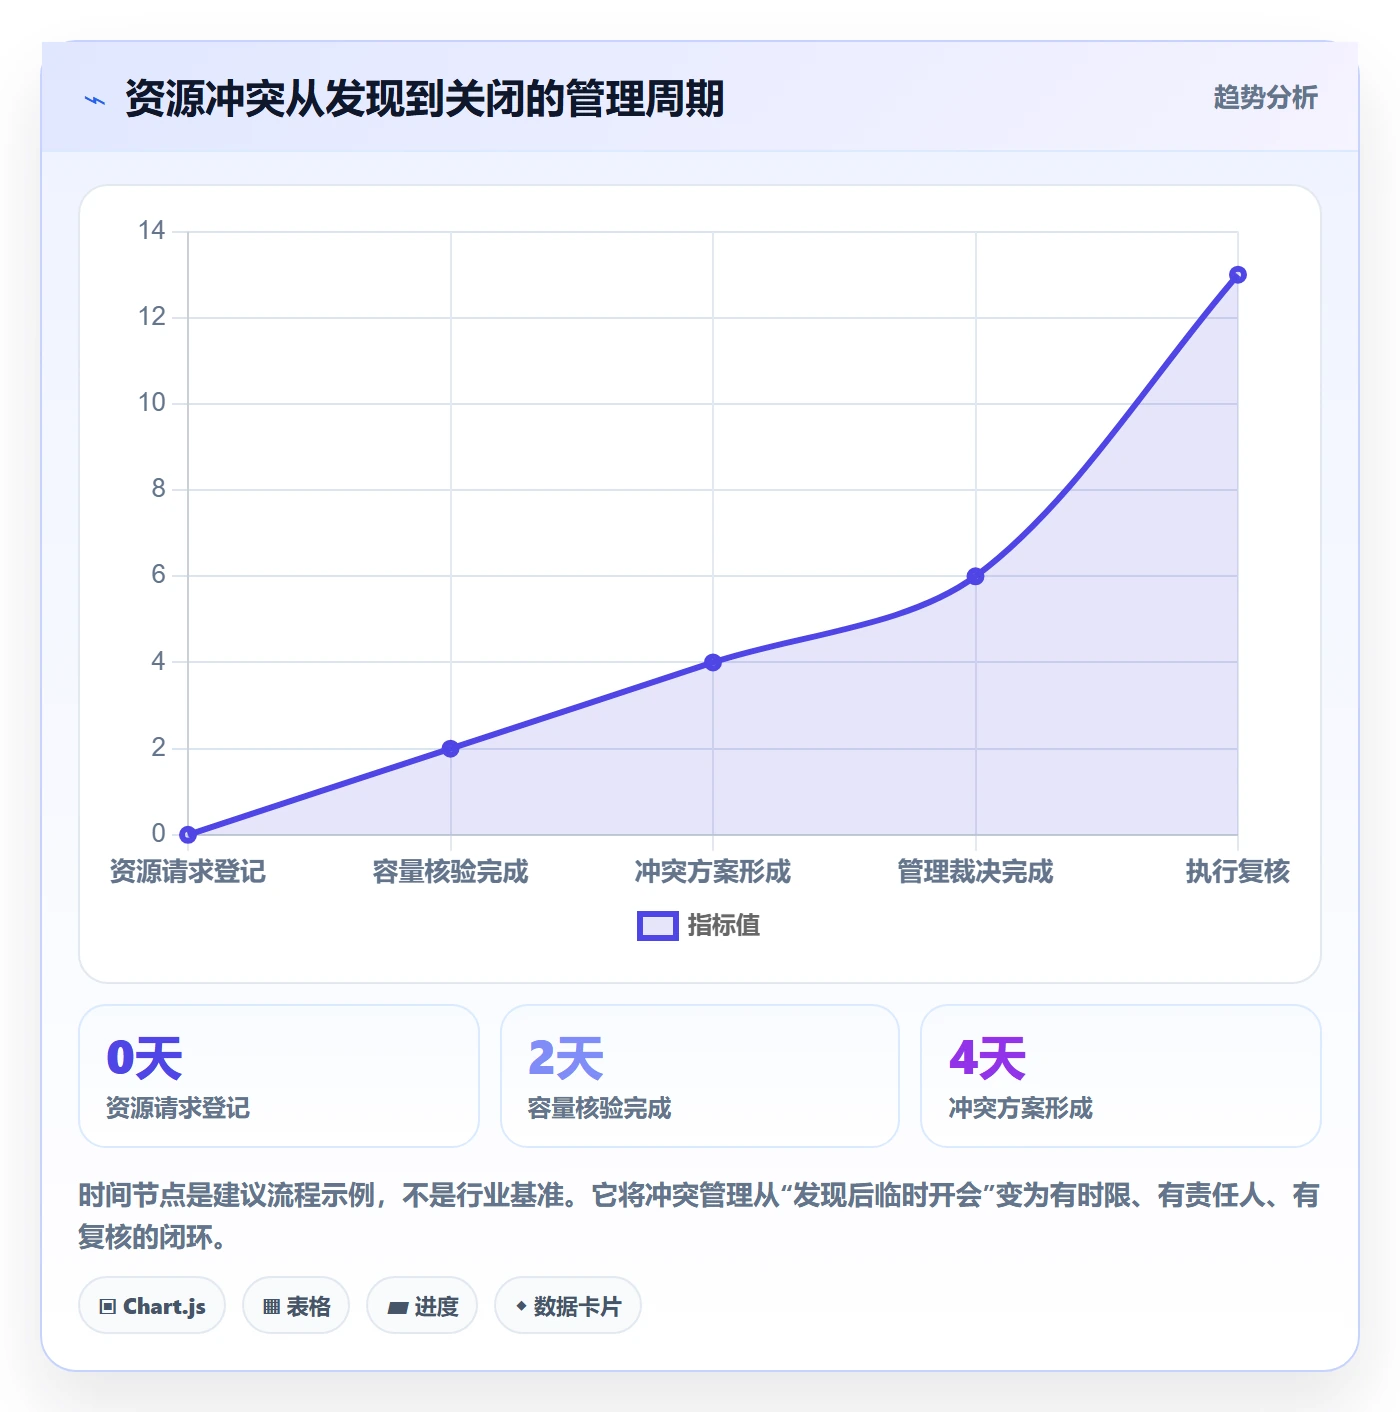Click the y-axis value 10
The height and width of the screenshot is (1412, 1400).
152,403
